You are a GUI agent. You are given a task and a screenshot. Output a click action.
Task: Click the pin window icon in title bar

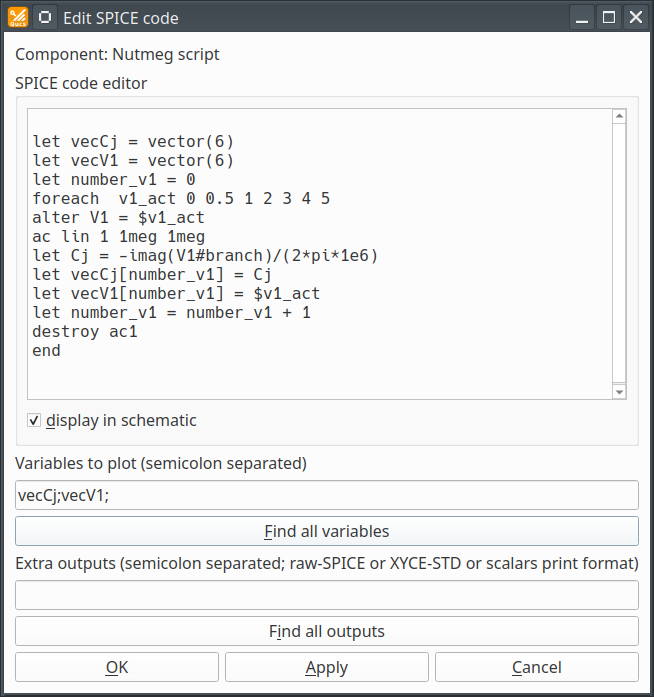coord(45,17)
